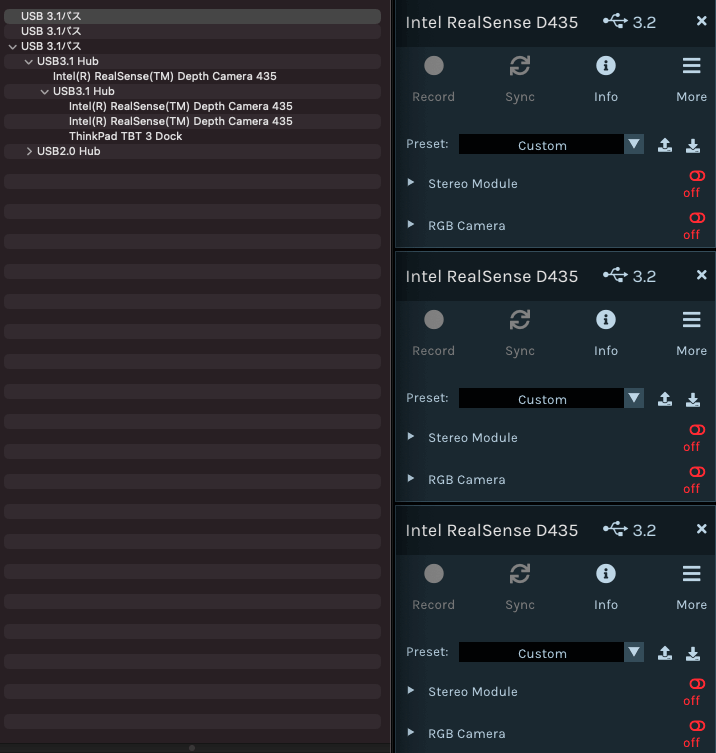Expand RGB Camera in third panel
This screenshot has height=753, width=716.
click(x=411, y=733)
